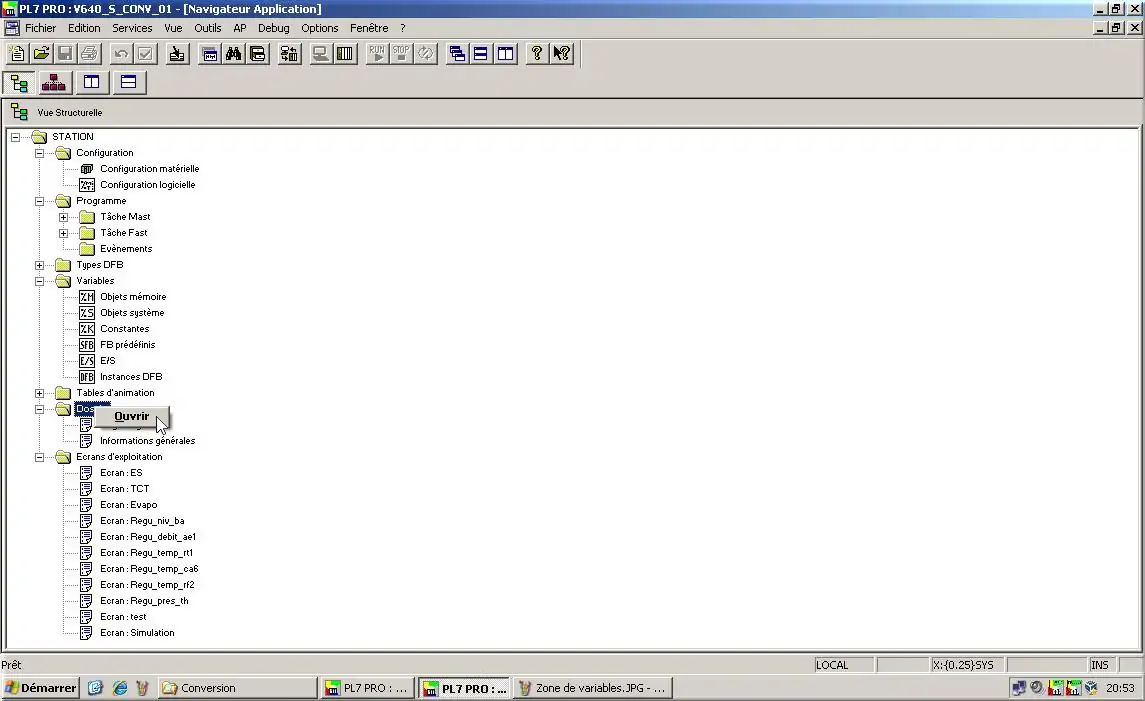Image resolution: width=1145 pixels, height=701 pixels.
Task: Click the Démarrer start button
Action: pos(40,688)
